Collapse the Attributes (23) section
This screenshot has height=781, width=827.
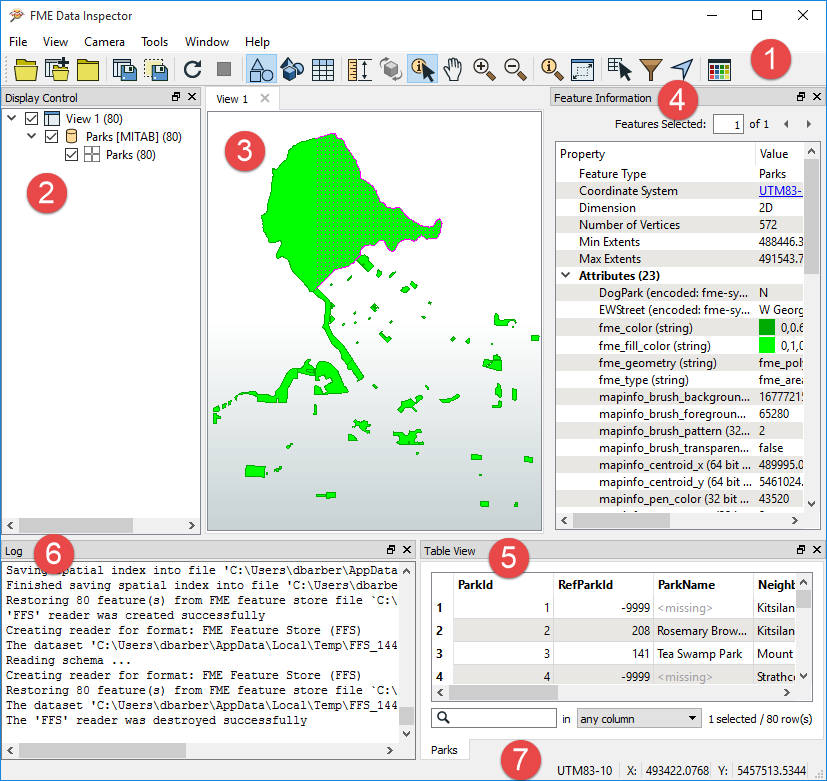click(x=566, y=275)
